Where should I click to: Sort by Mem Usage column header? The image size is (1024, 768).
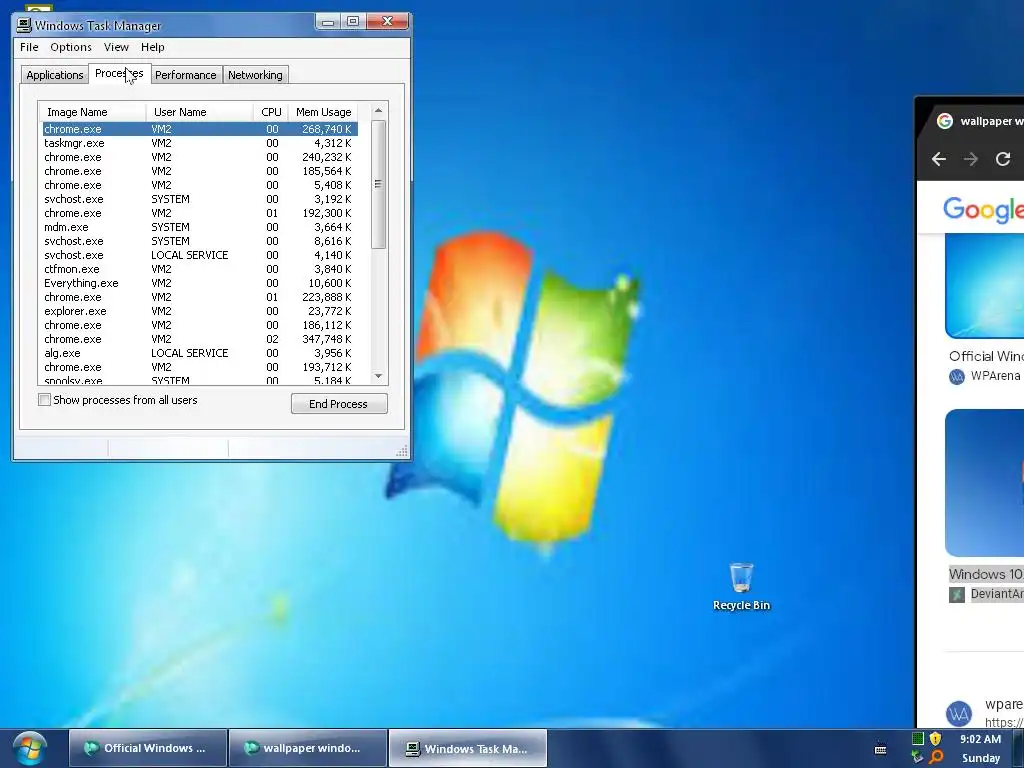tap(323, 112)
